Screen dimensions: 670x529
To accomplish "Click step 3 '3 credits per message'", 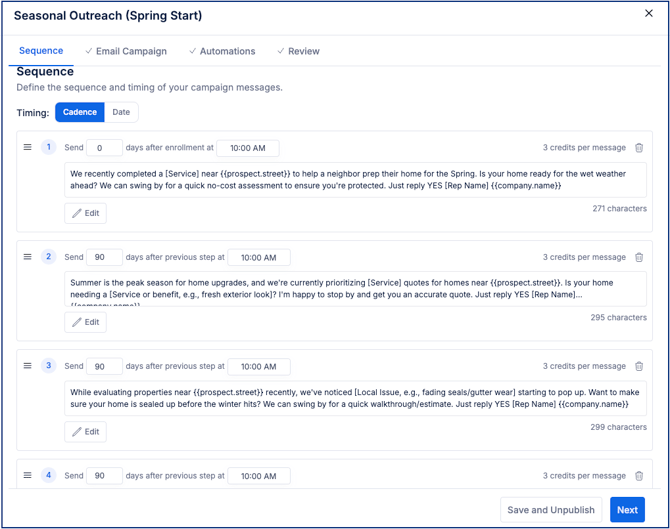I will tap(584, 366).
